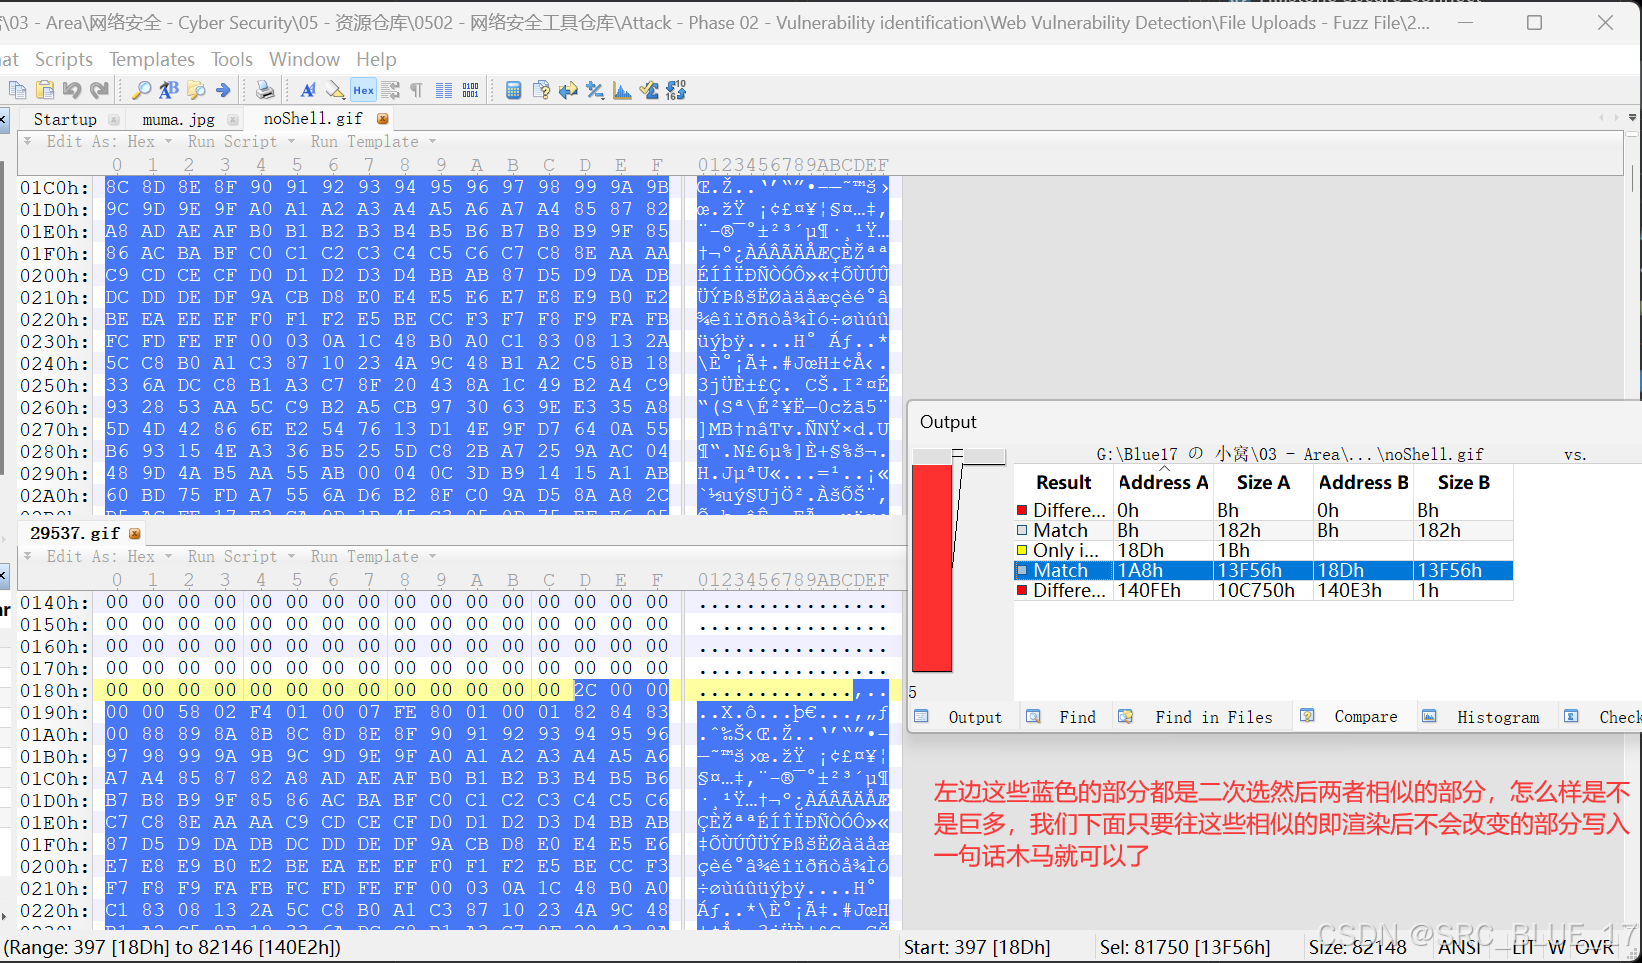The image size is (1642, 963).
Task: Close the 29537.gif tab
Action: coord(135,533)
